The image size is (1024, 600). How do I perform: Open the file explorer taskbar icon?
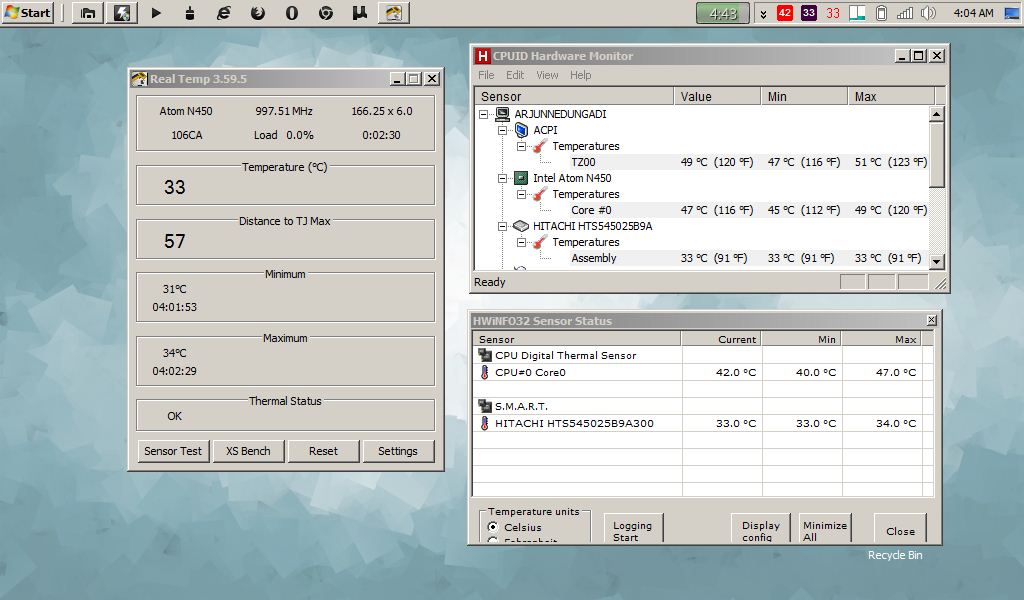pos(88,13)
